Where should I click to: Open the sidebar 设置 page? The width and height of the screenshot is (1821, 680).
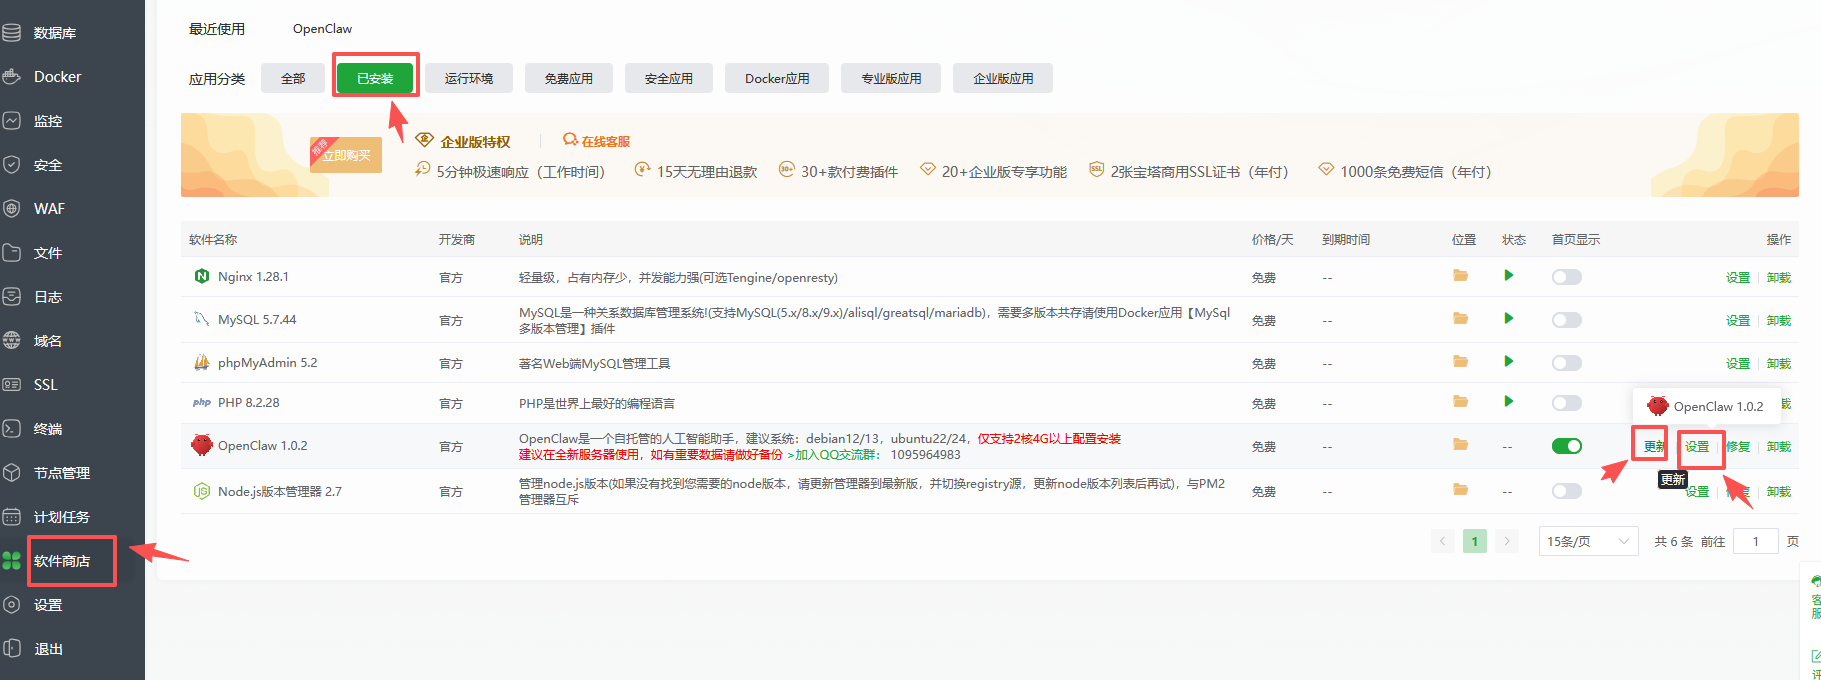[47, 605]
